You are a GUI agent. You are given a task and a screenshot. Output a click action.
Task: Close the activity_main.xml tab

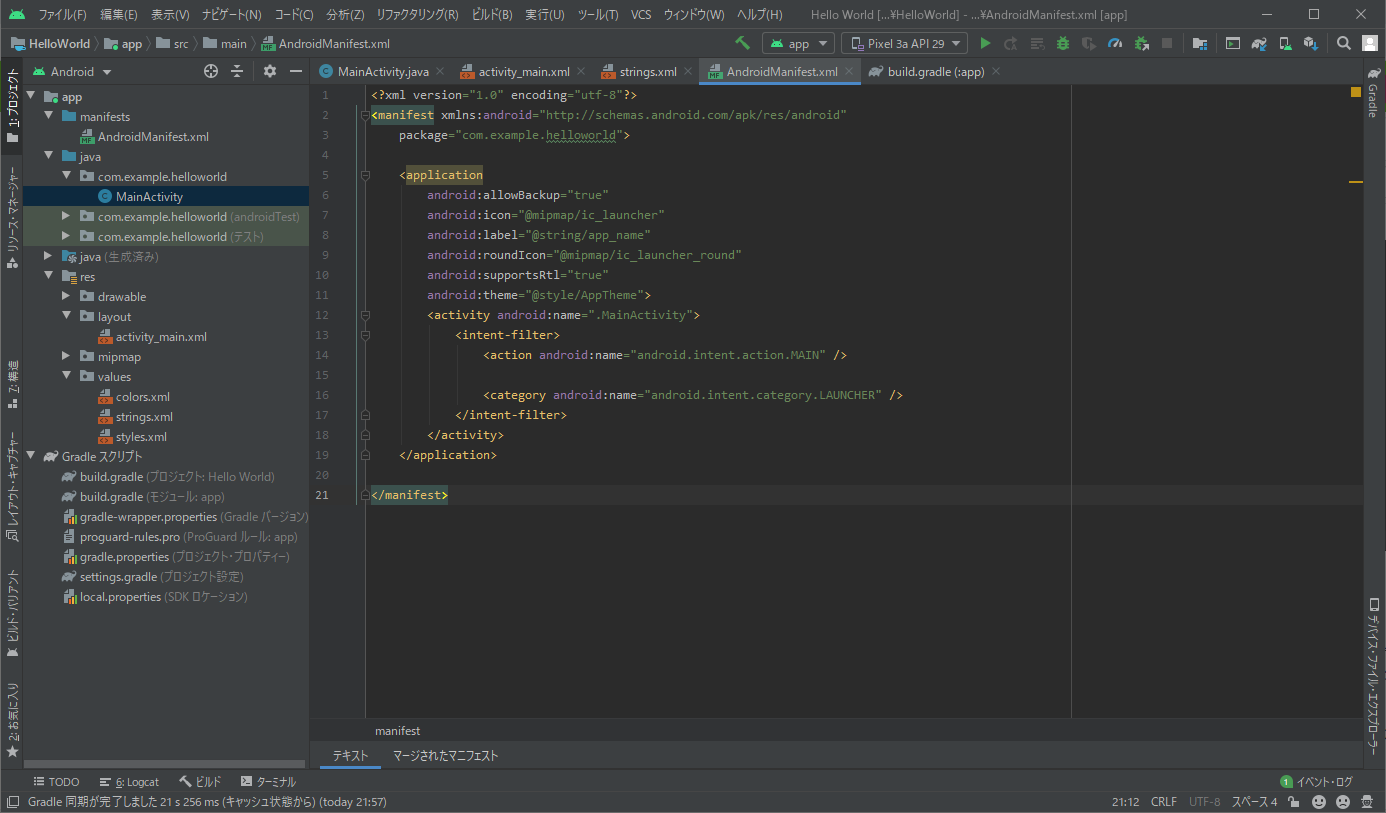coord(581,71)
